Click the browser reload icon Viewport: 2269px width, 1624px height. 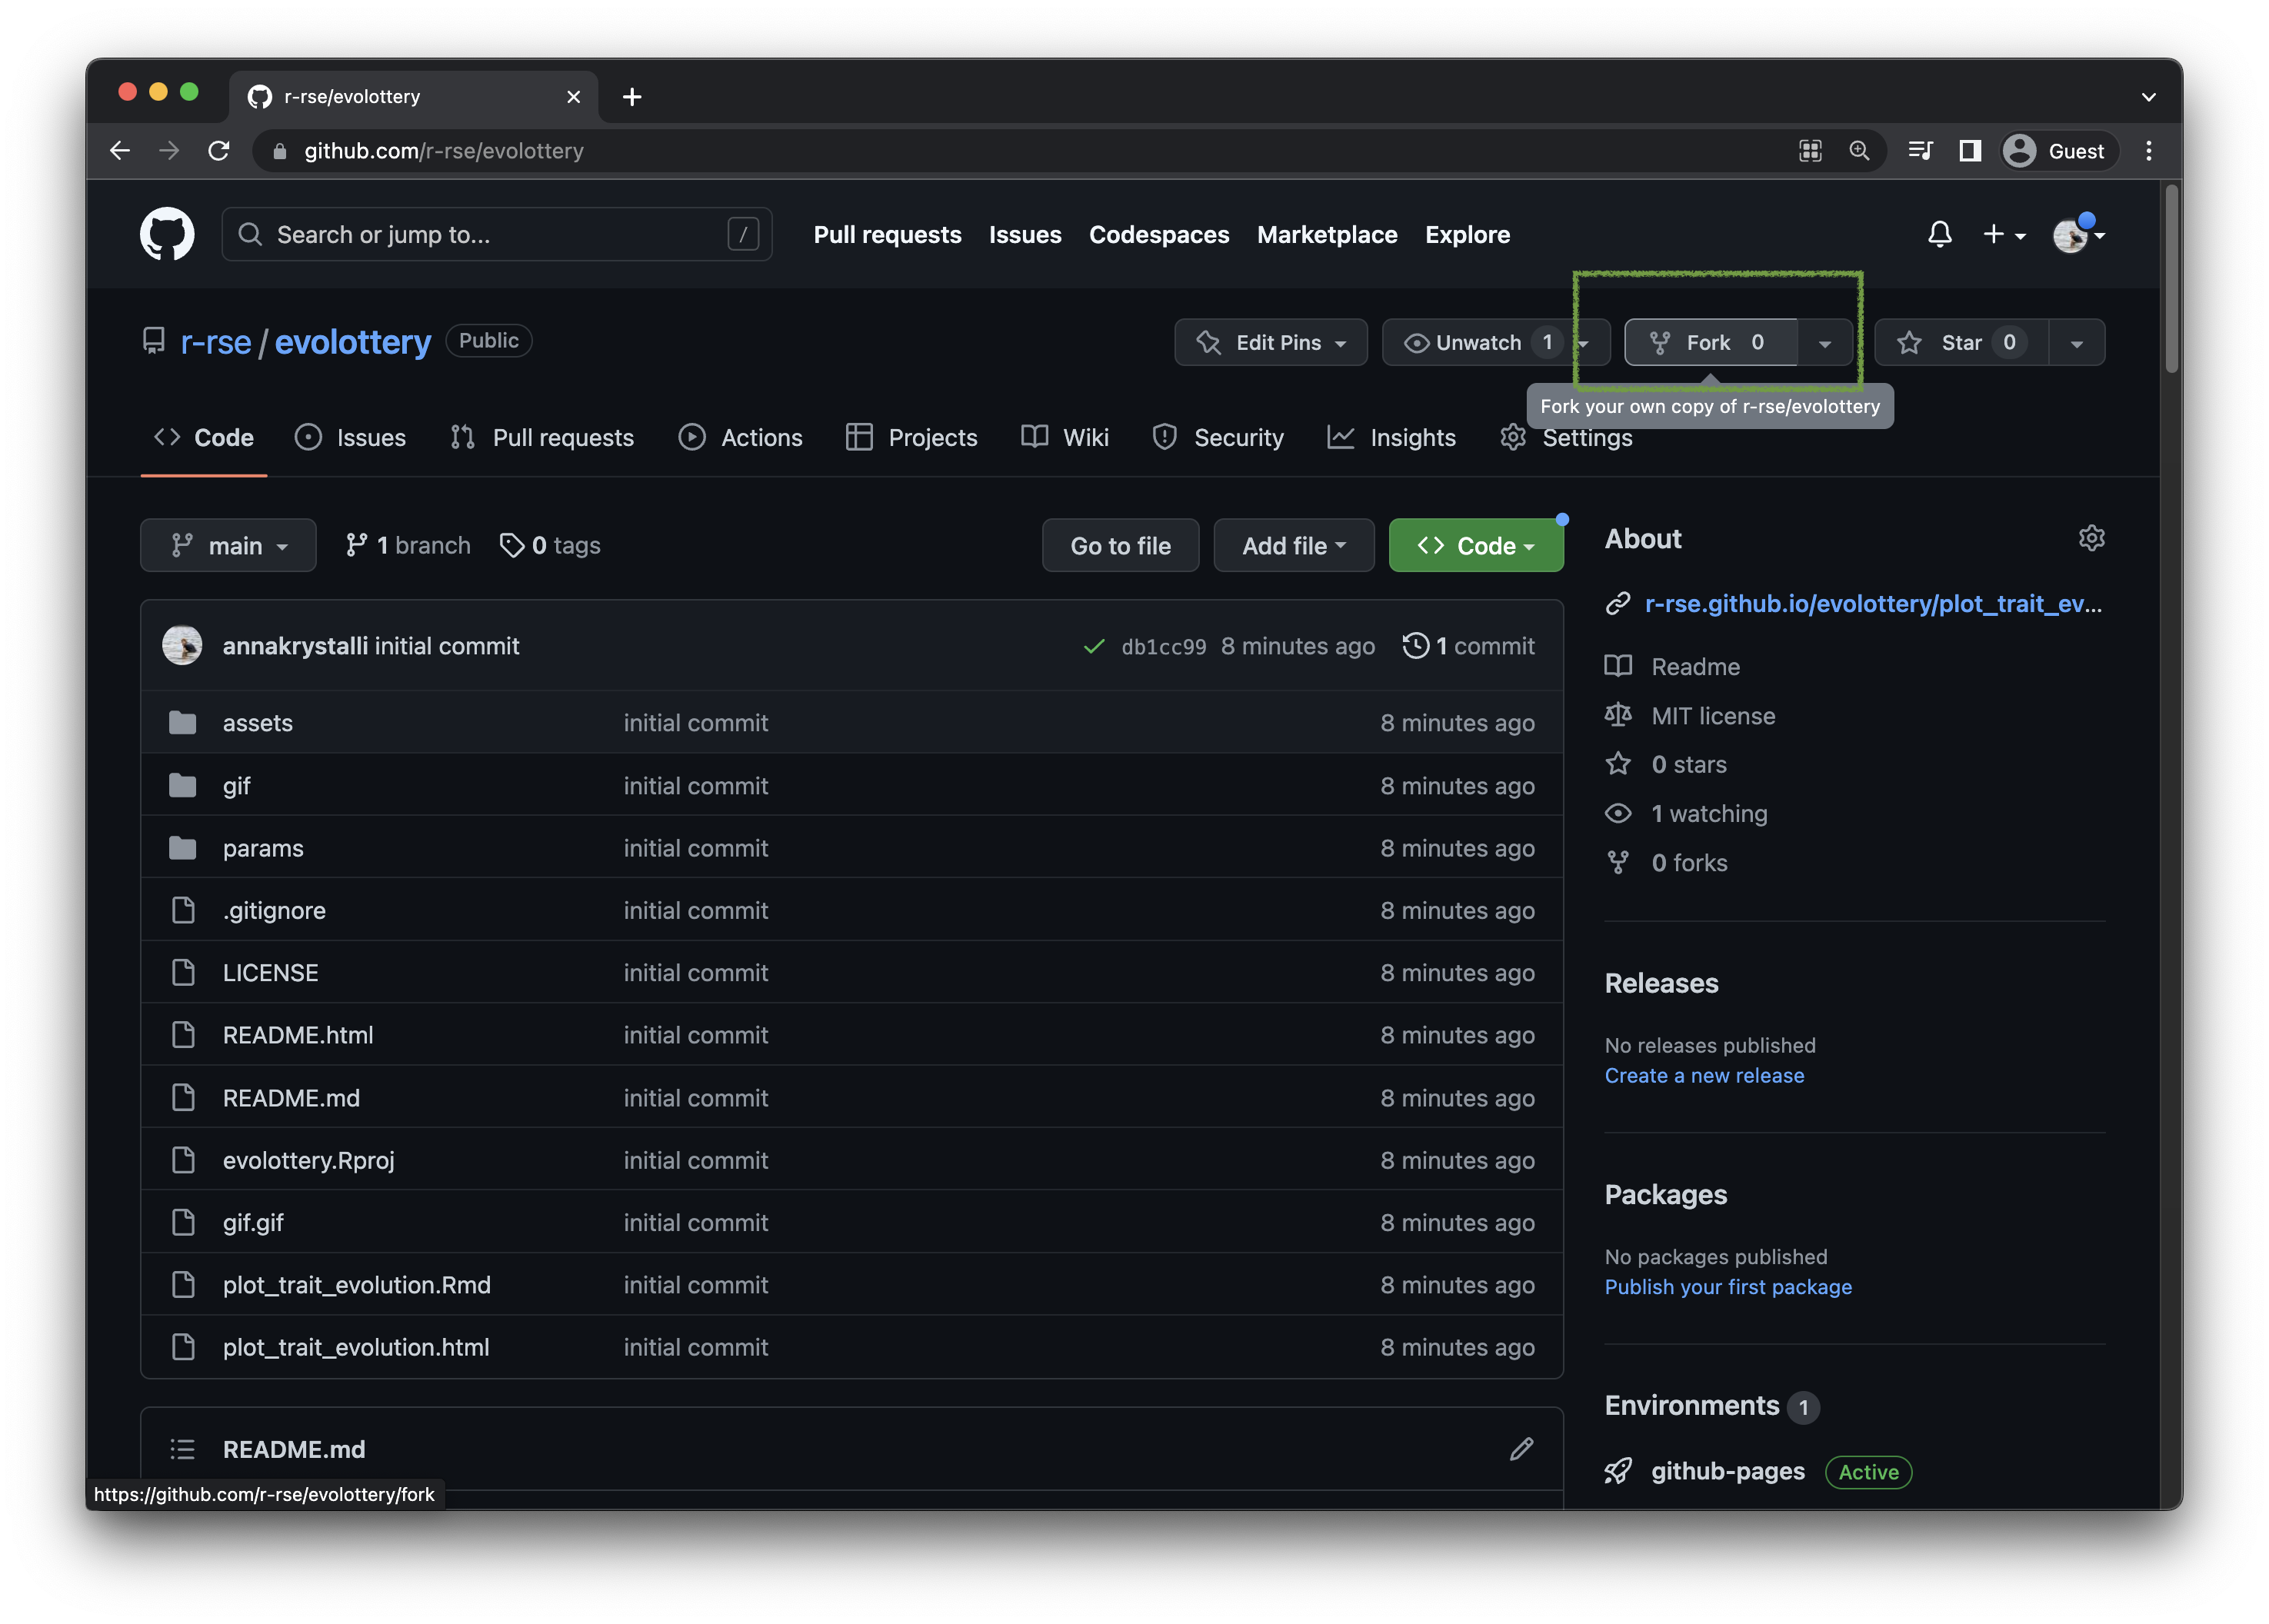pyautogui.click(x=218, y=151)
